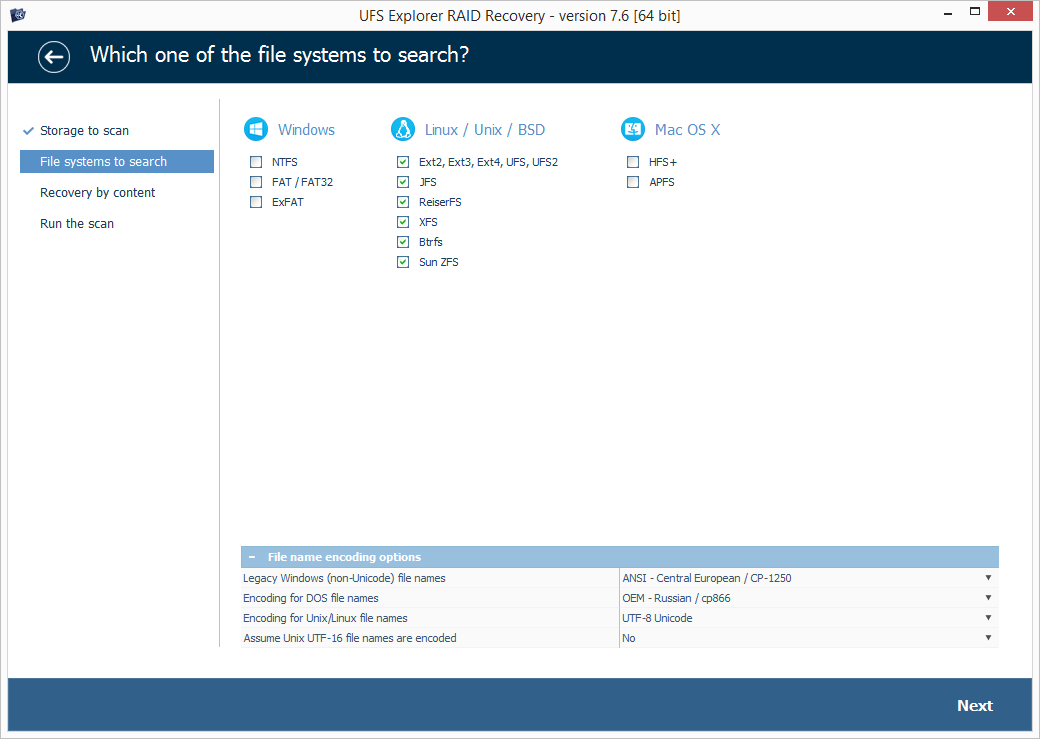
Task: Click the back arrow icon in header
Action: [54, 56]
